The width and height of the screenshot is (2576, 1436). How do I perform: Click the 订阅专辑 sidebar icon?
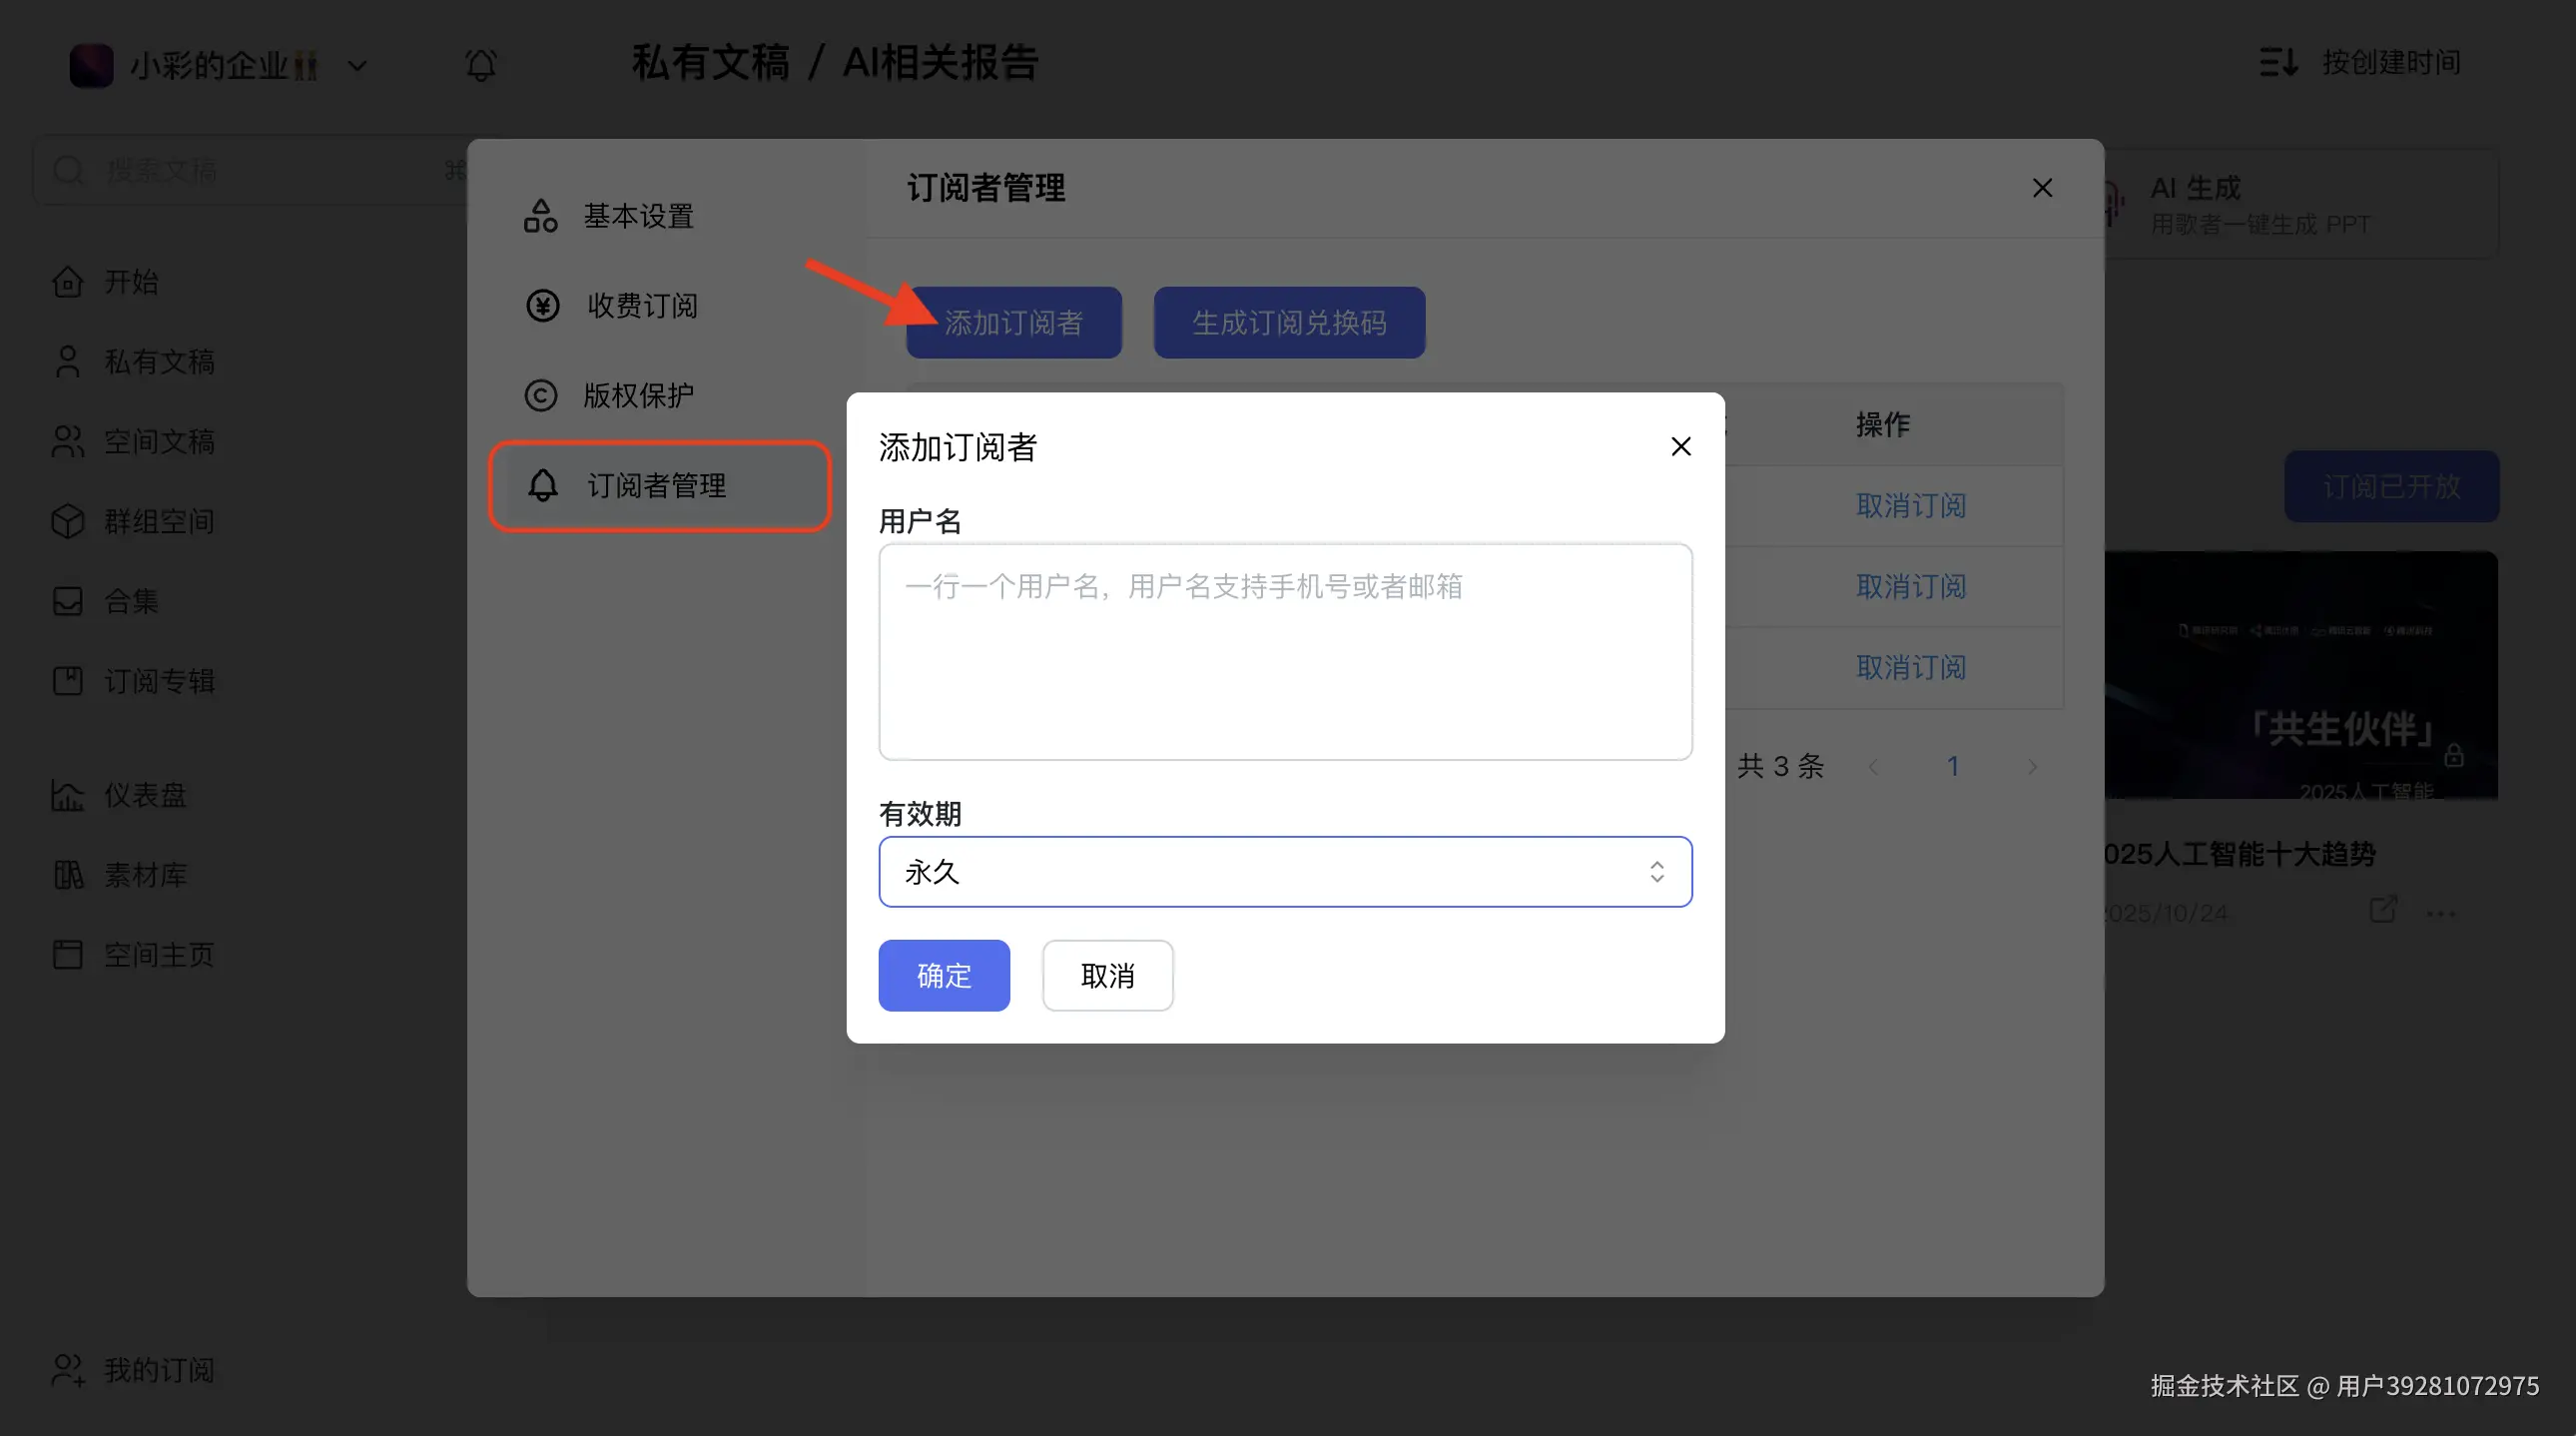click(x=68, y=681)
